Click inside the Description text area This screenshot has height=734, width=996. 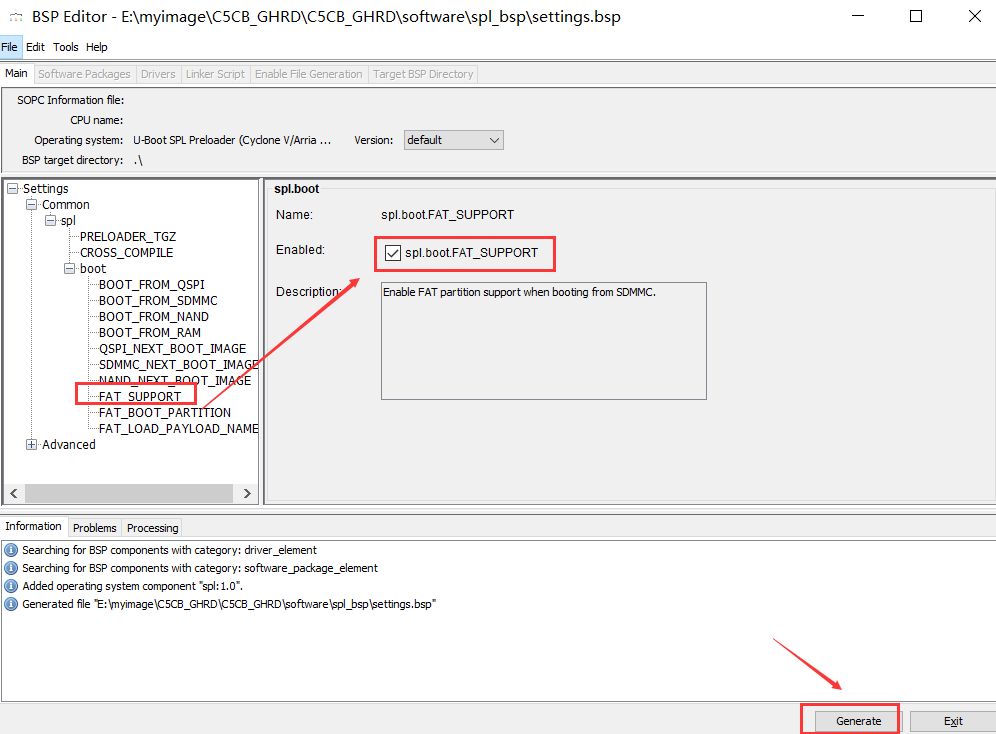pos(544,341)
